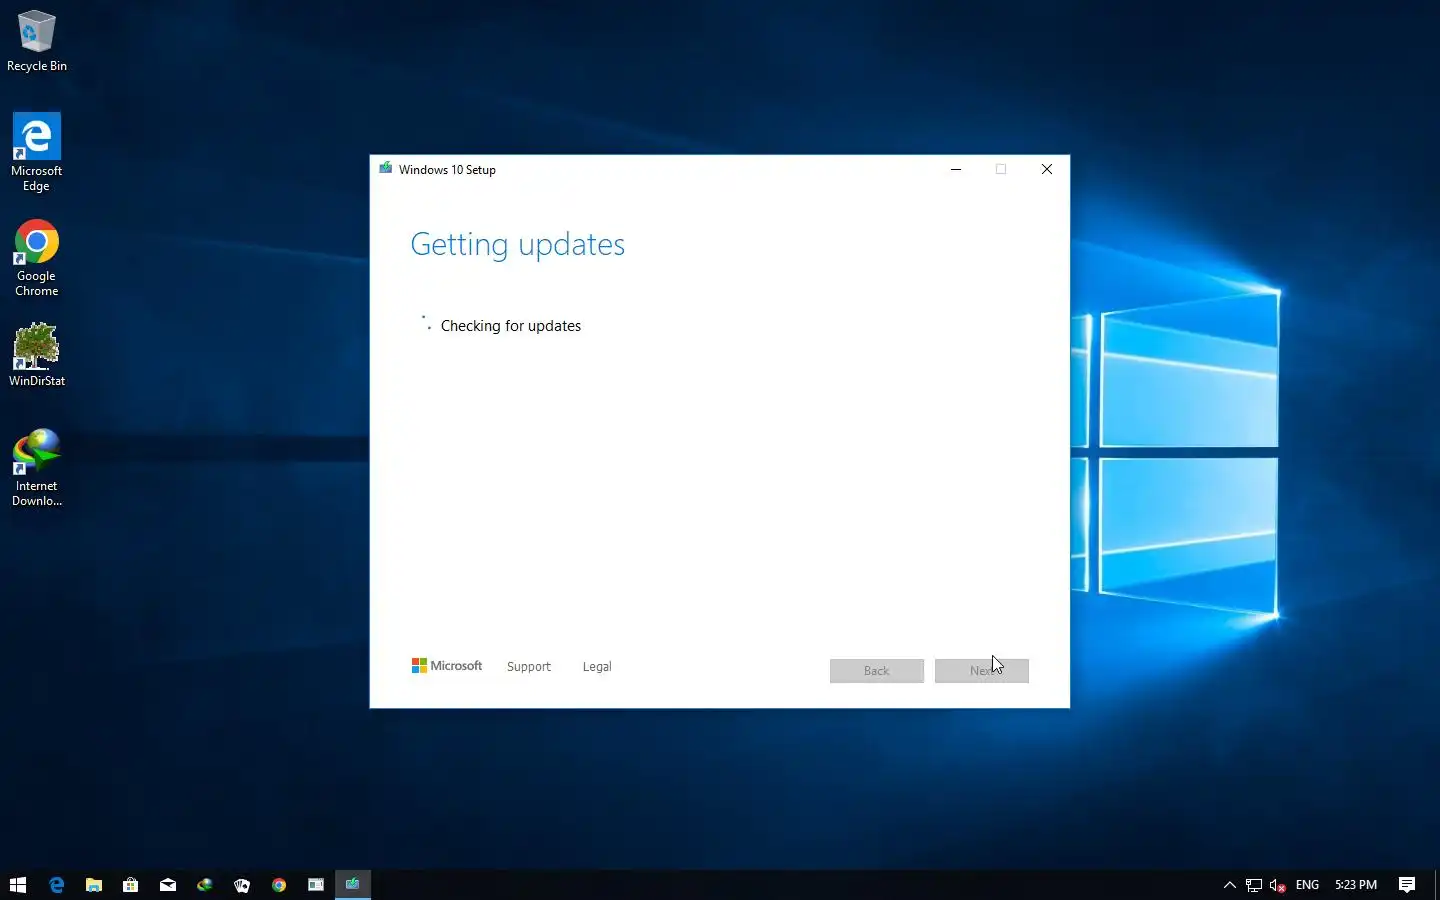This screenshot has height=900, width=1440.
Task: Click the disabled Next button
Action: click(982, 671)
